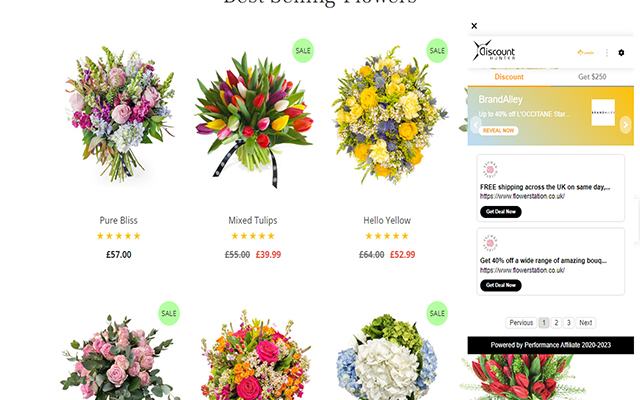Select the Discount tab
This screenshot has width=640, height=400.
tap(509, 77)
